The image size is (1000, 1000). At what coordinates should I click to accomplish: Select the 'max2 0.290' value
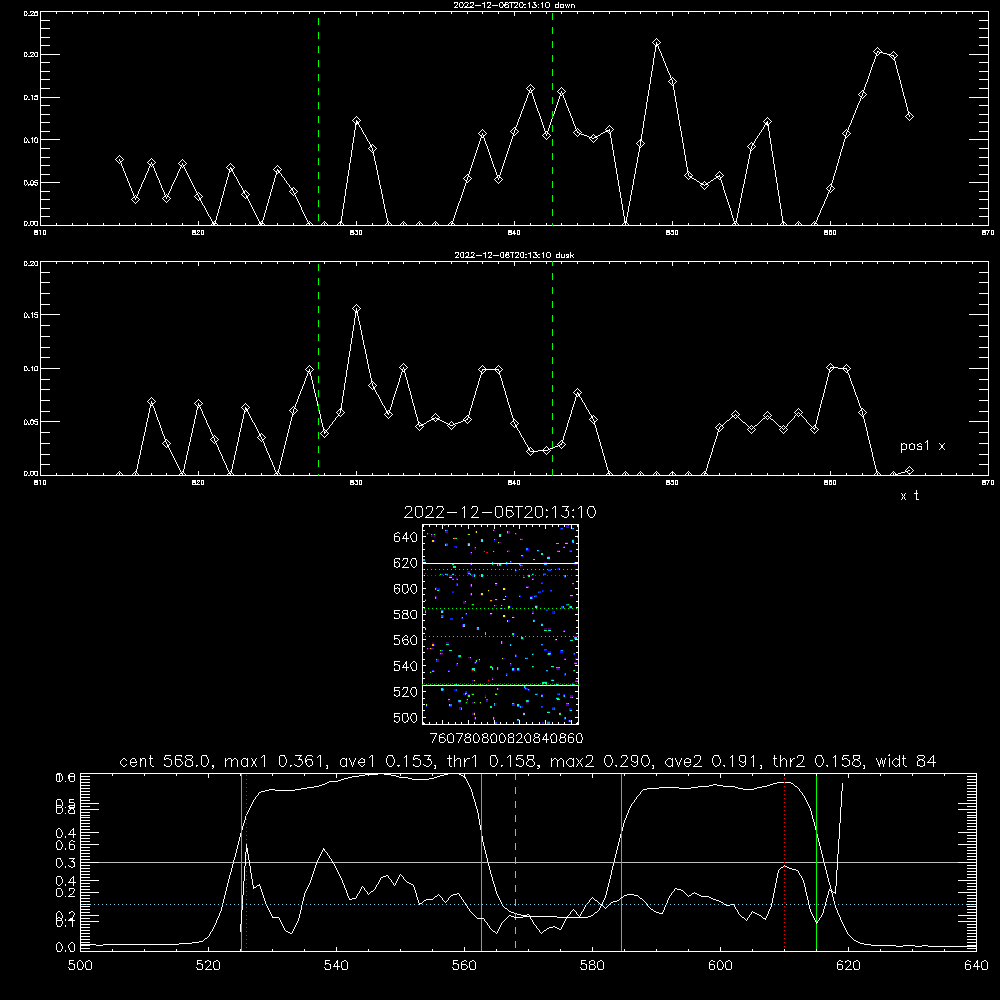click(x=599, y=761)
